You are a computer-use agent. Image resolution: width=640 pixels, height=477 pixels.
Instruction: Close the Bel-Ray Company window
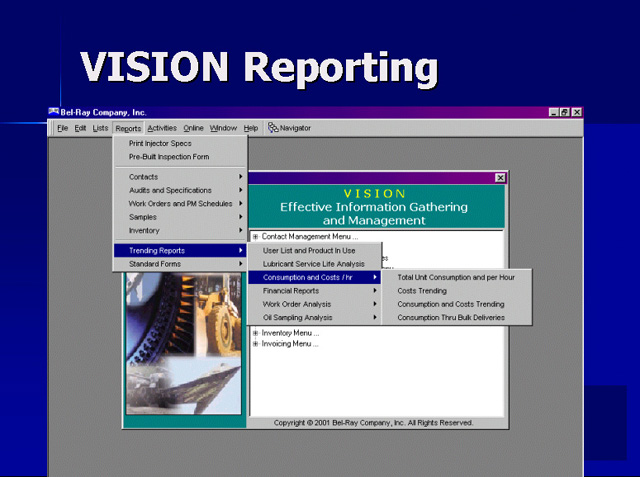click(x=576, y=112)
